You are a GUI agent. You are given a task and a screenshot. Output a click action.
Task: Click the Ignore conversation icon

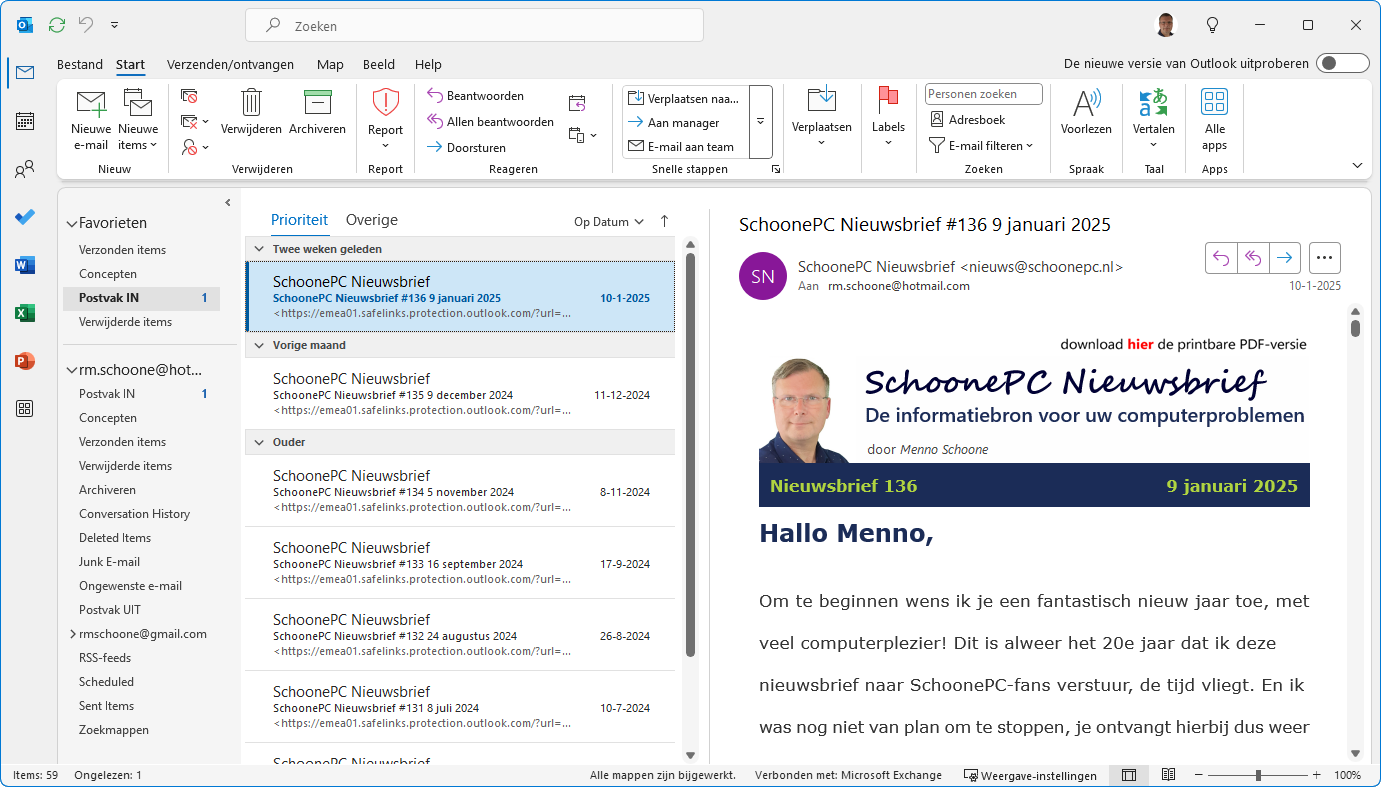[190, 96]
